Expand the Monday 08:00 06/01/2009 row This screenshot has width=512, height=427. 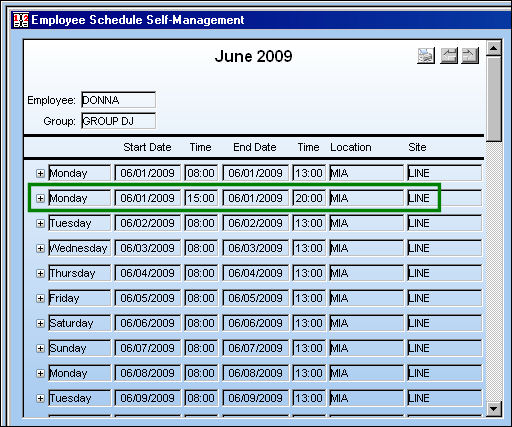pyautogui.click(x=40, y=173)
